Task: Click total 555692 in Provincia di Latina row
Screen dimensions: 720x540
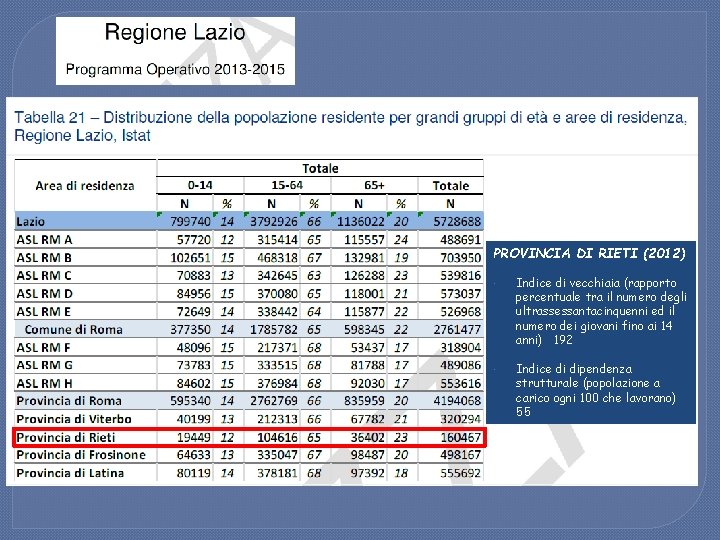Action: click(461, 473)
